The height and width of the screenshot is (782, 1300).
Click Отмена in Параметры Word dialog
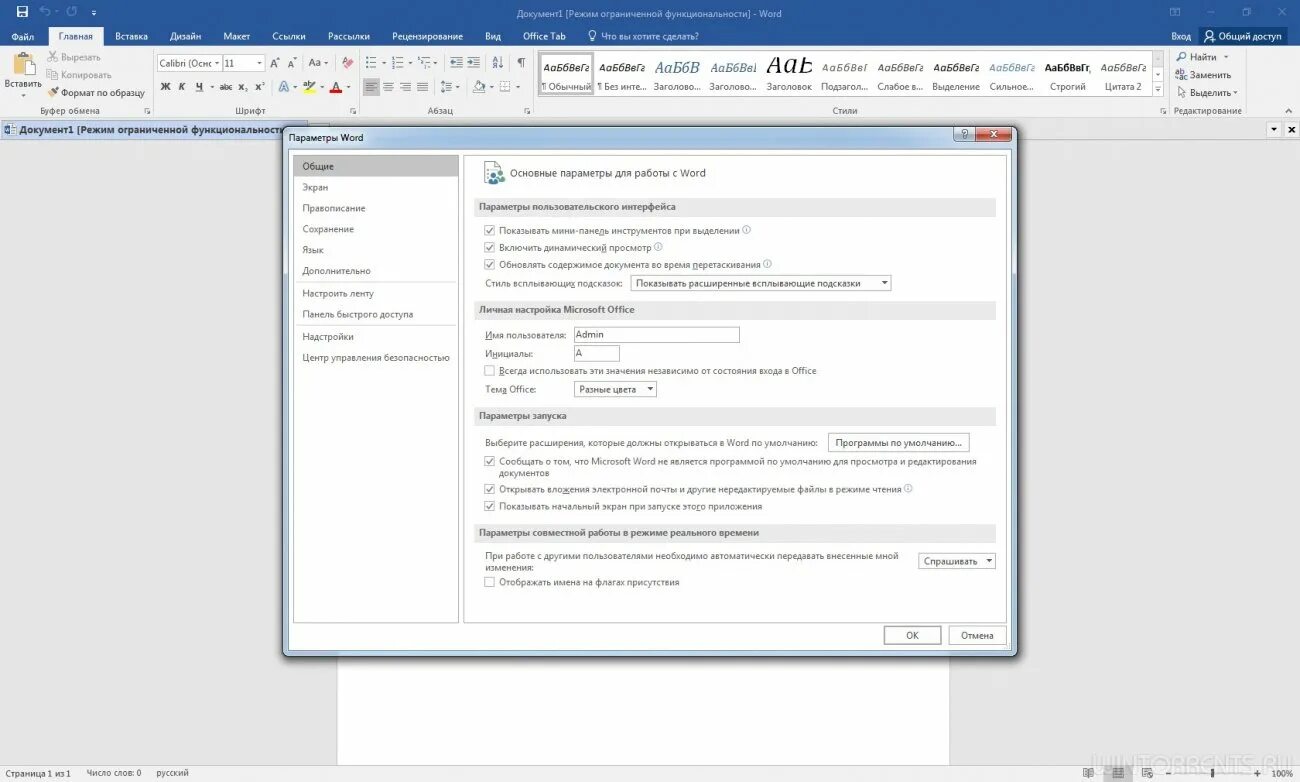977,635
